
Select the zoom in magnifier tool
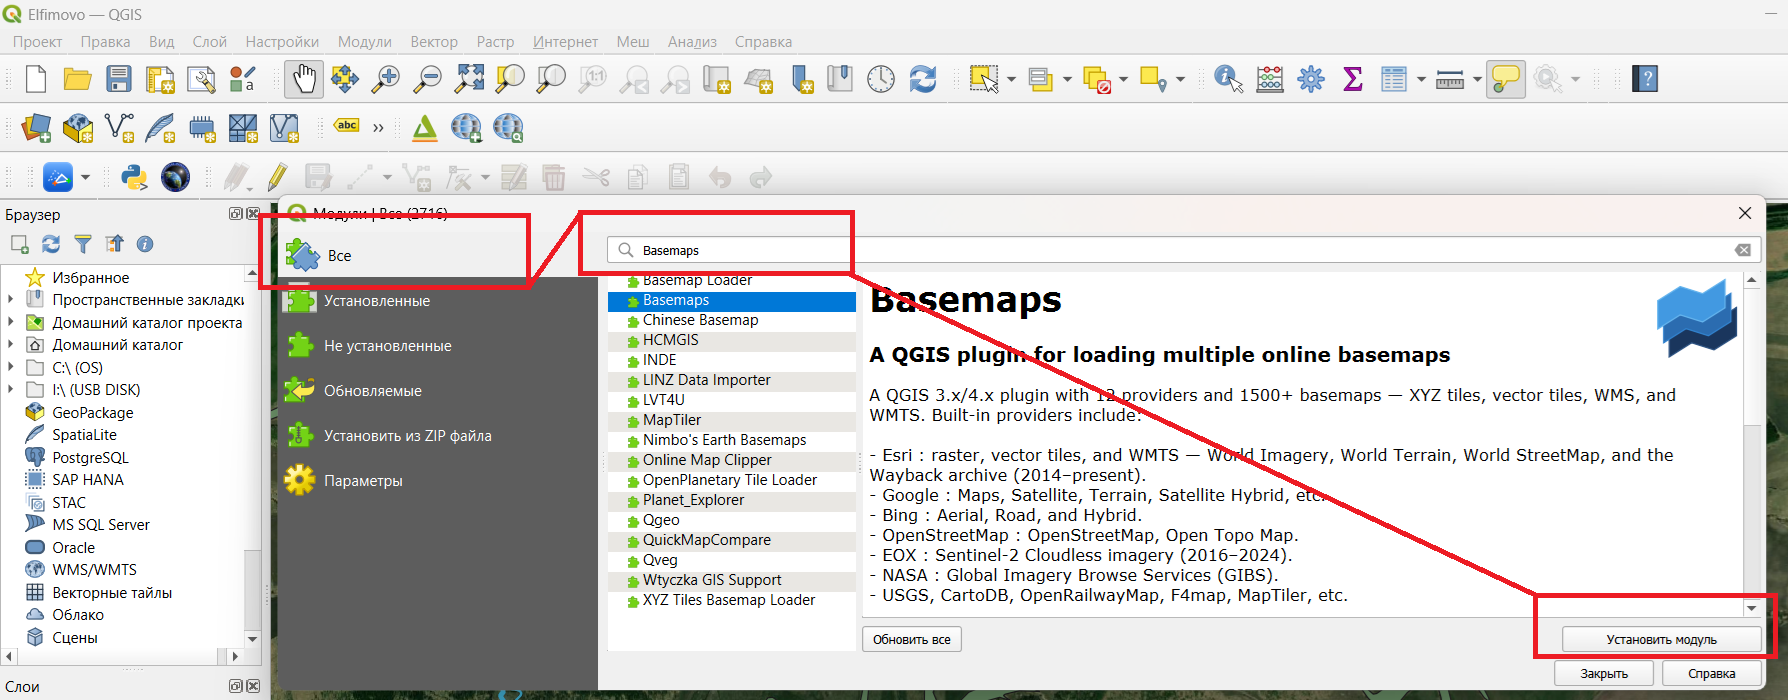click(386, 79)
